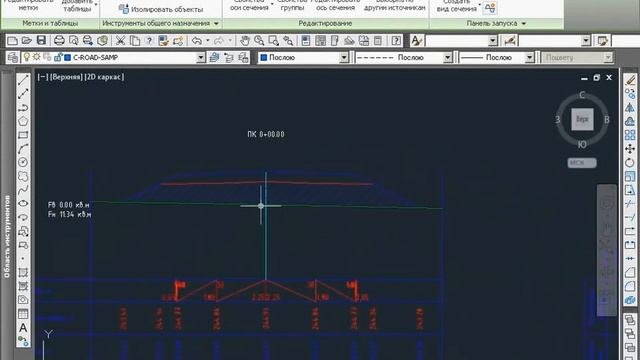This screenshot has height=360, width=640.
Task: Copy to clipboard icon
Action: coord(135,40)
